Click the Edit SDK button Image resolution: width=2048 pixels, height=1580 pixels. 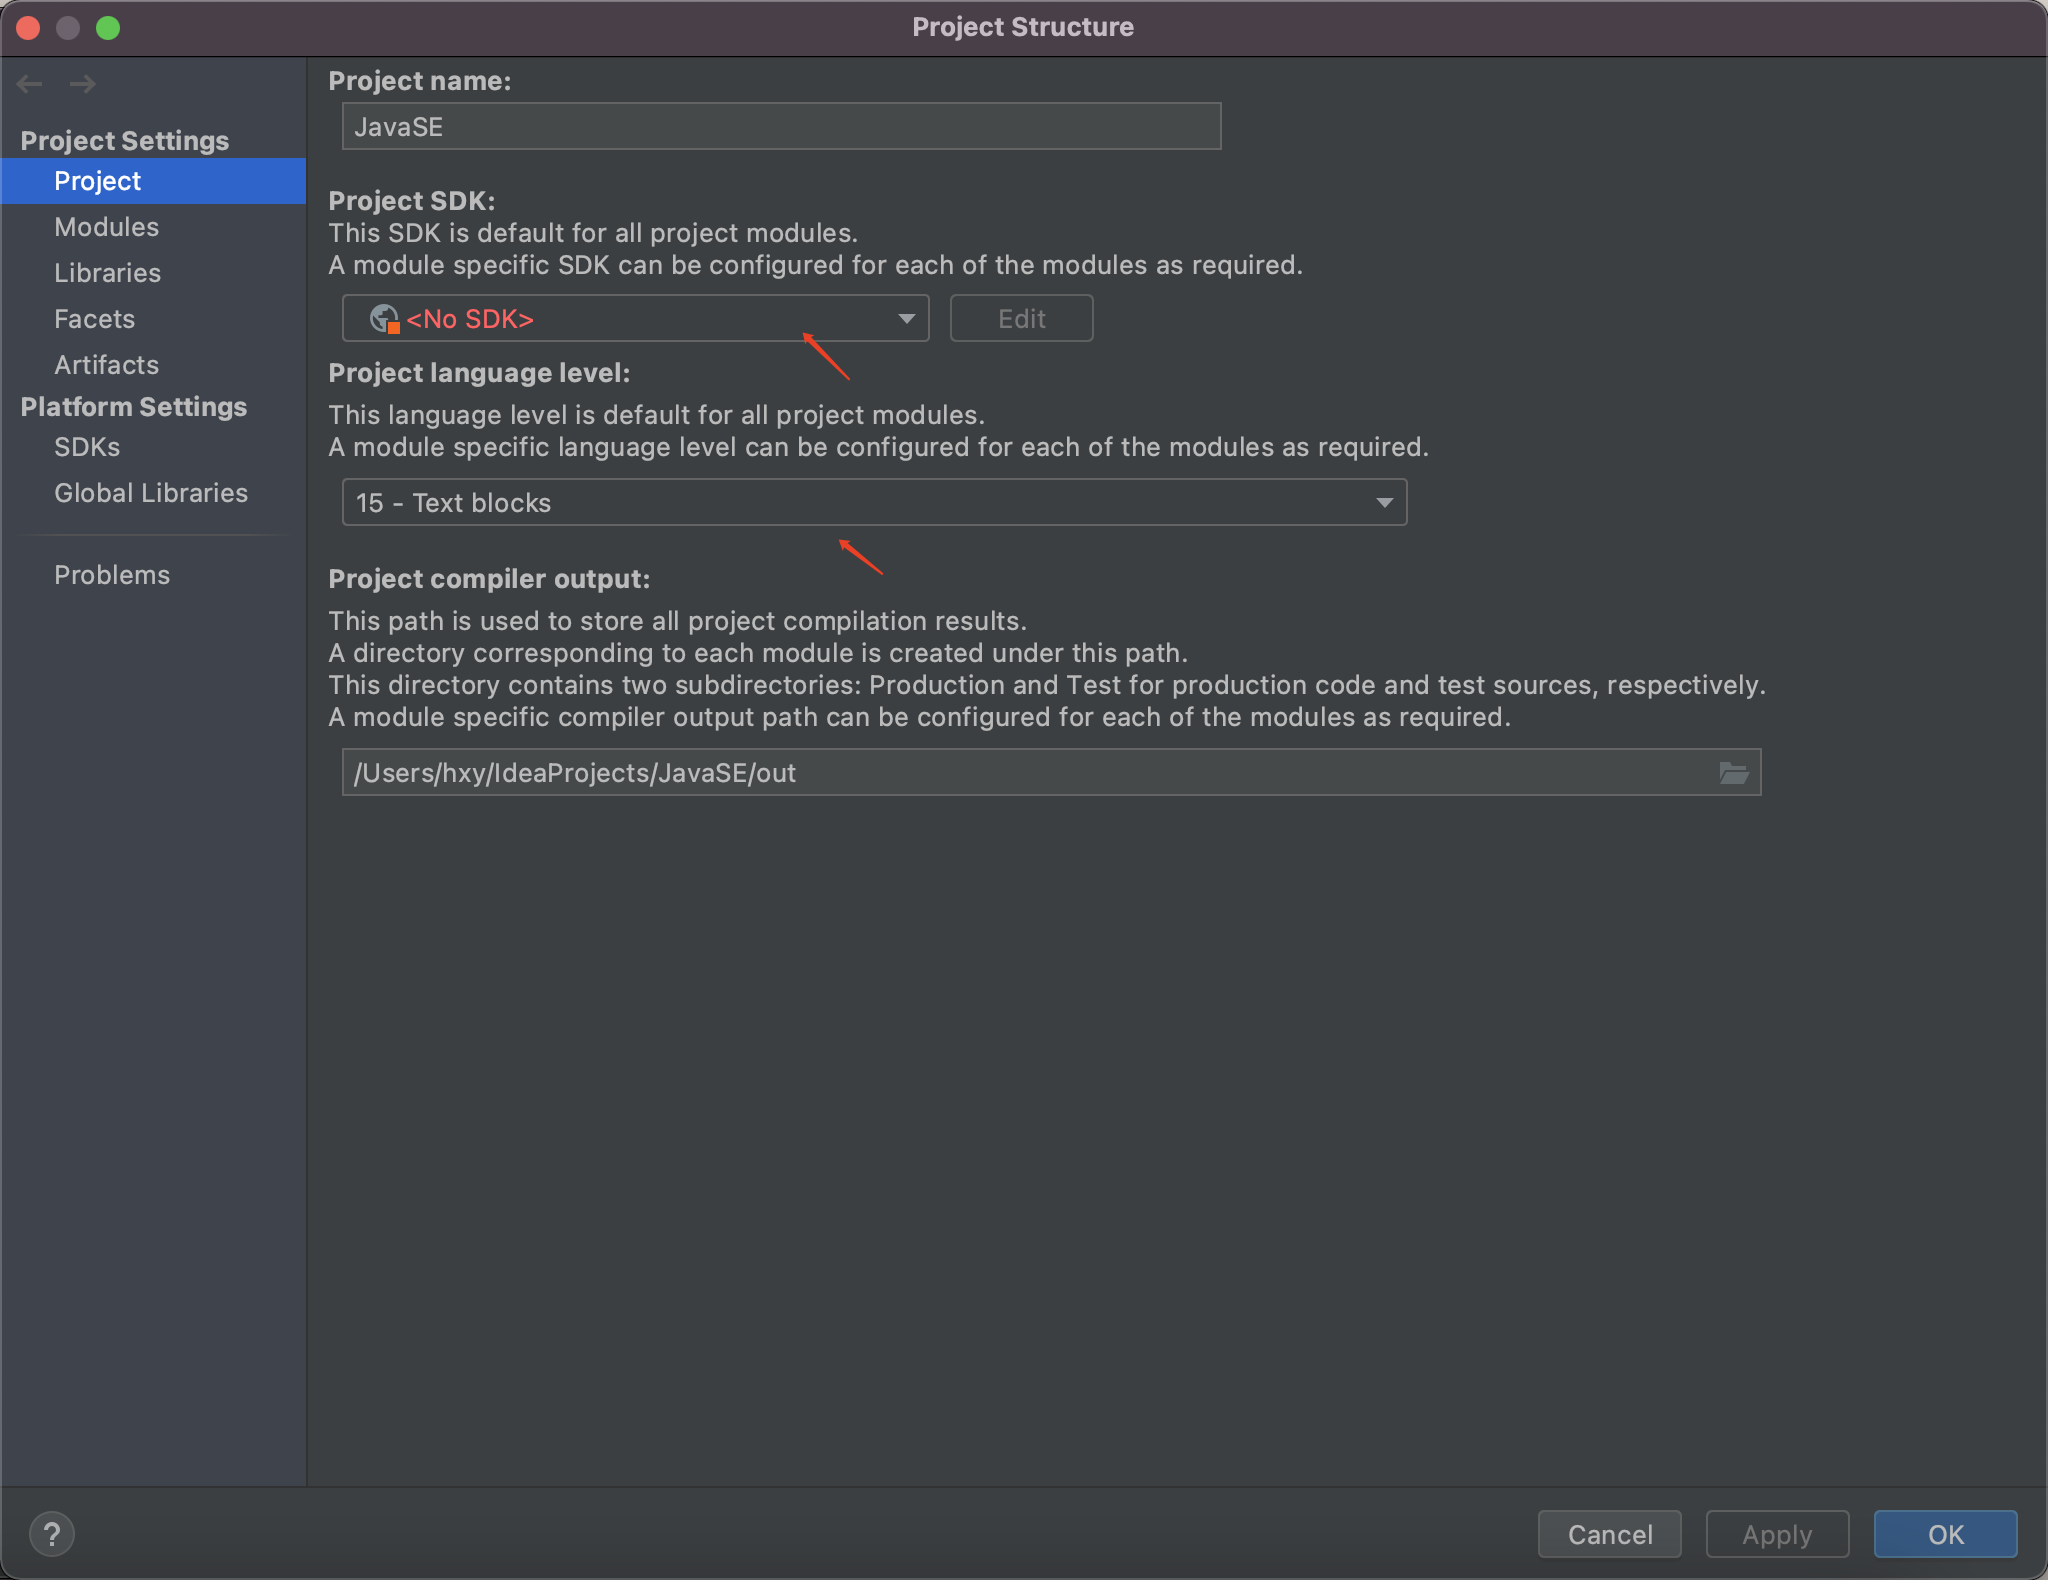1021,319
